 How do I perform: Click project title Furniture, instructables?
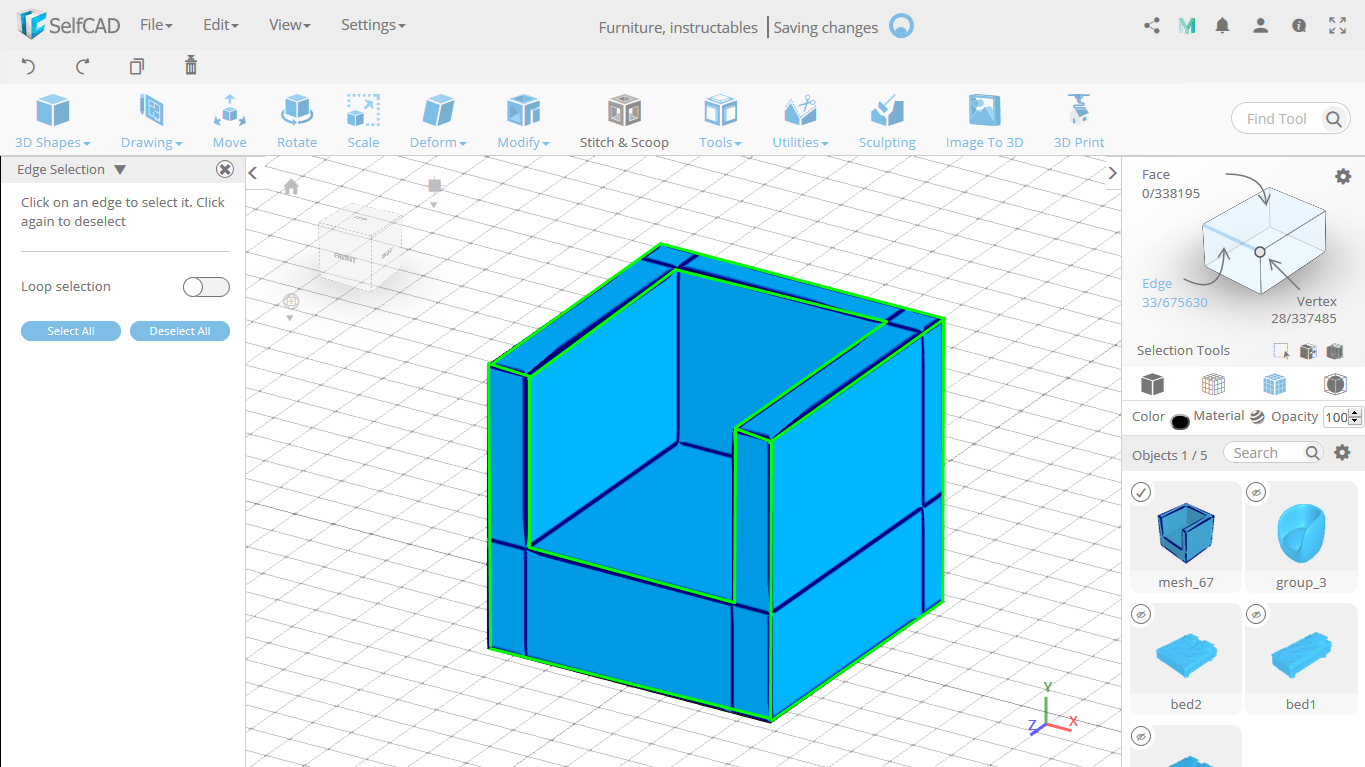[x=678, y=28]
